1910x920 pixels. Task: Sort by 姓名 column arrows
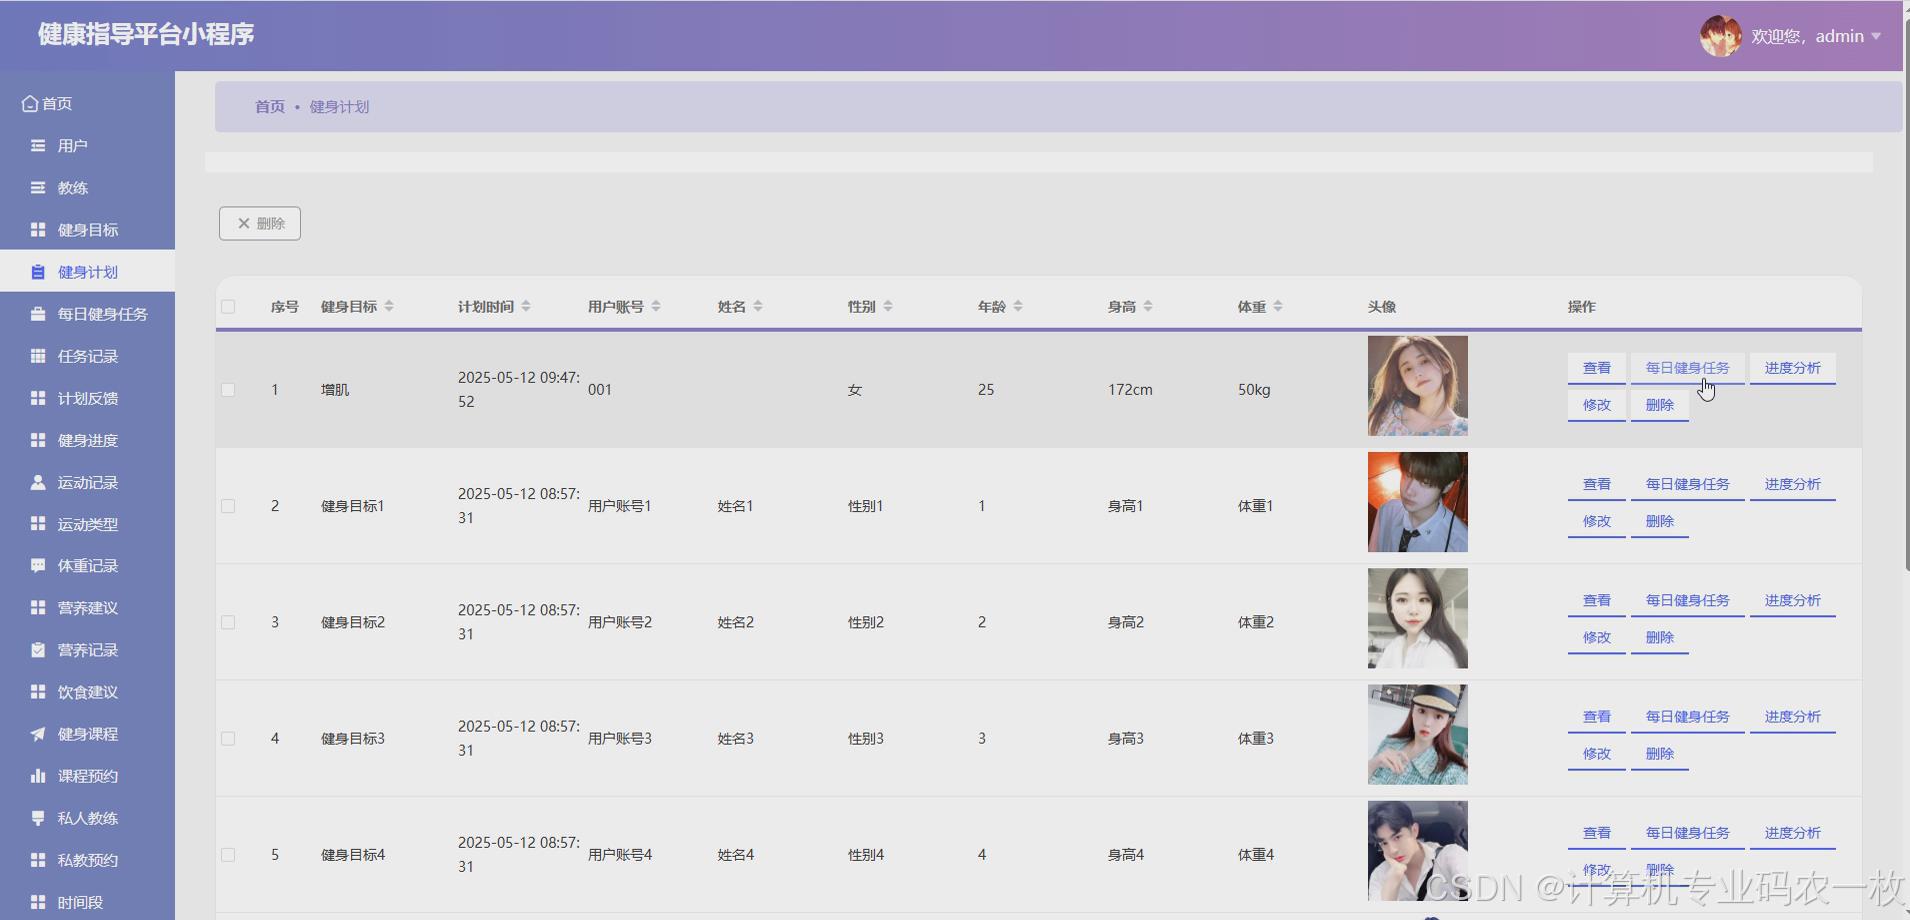[x=758, y=306]
